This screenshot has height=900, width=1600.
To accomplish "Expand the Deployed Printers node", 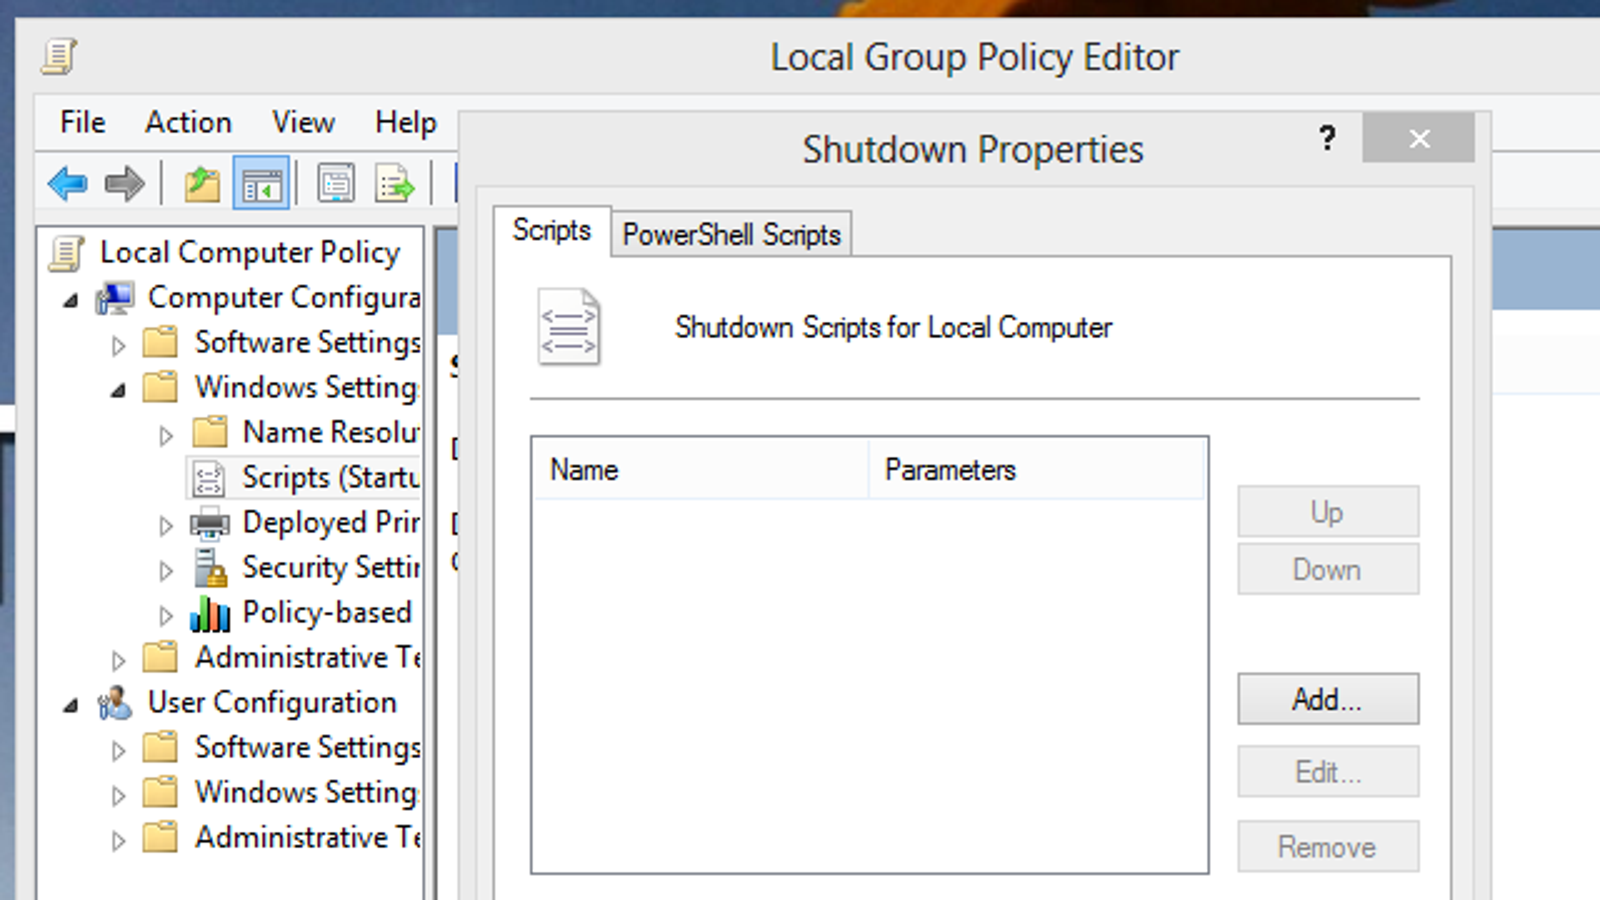I will click(166, 526).
